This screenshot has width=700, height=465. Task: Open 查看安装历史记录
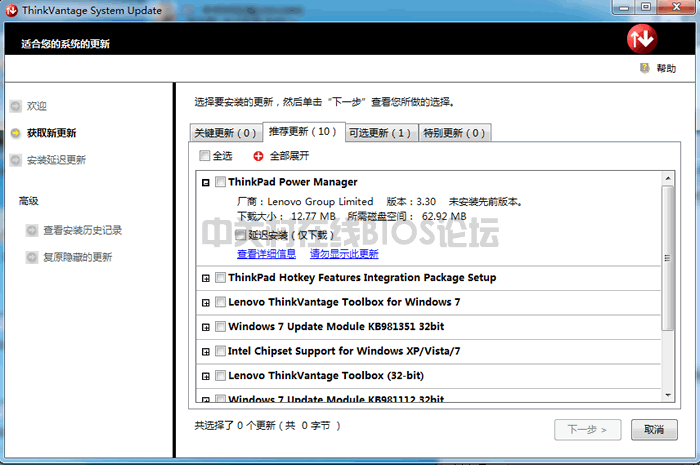(83, 230)
